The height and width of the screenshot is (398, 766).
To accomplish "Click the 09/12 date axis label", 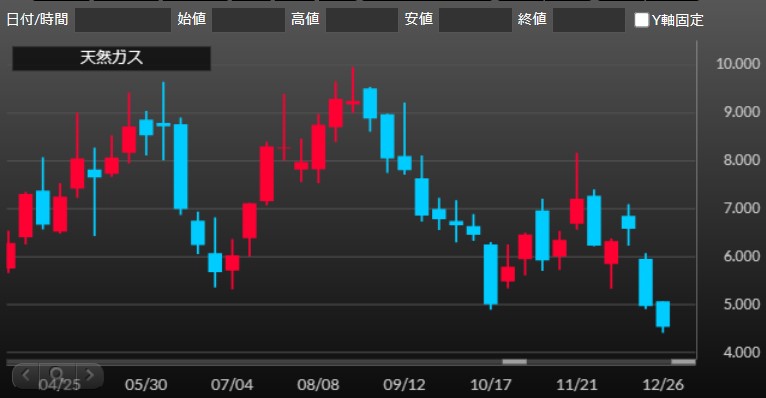I will tap(404, 385).
